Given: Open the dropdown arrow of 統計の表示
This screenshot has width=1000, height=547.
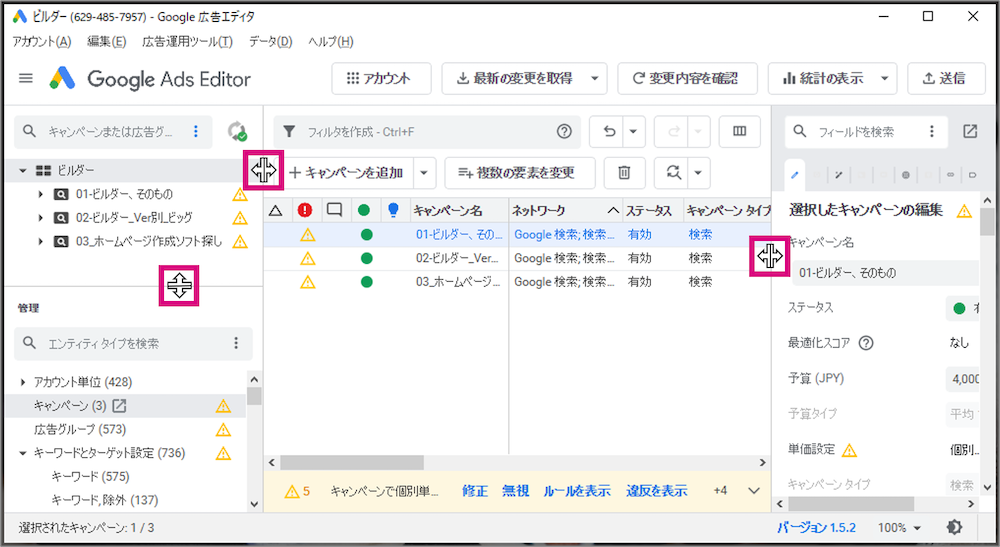Looking at the screenshot, I should point(885,78).
